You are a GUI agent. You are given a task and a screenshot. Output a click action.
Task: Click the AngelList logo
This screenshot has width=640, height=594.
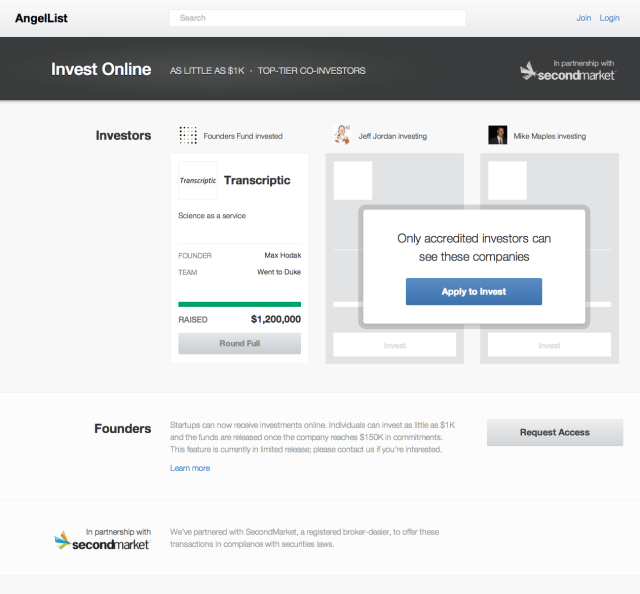(x=41, y=18)
